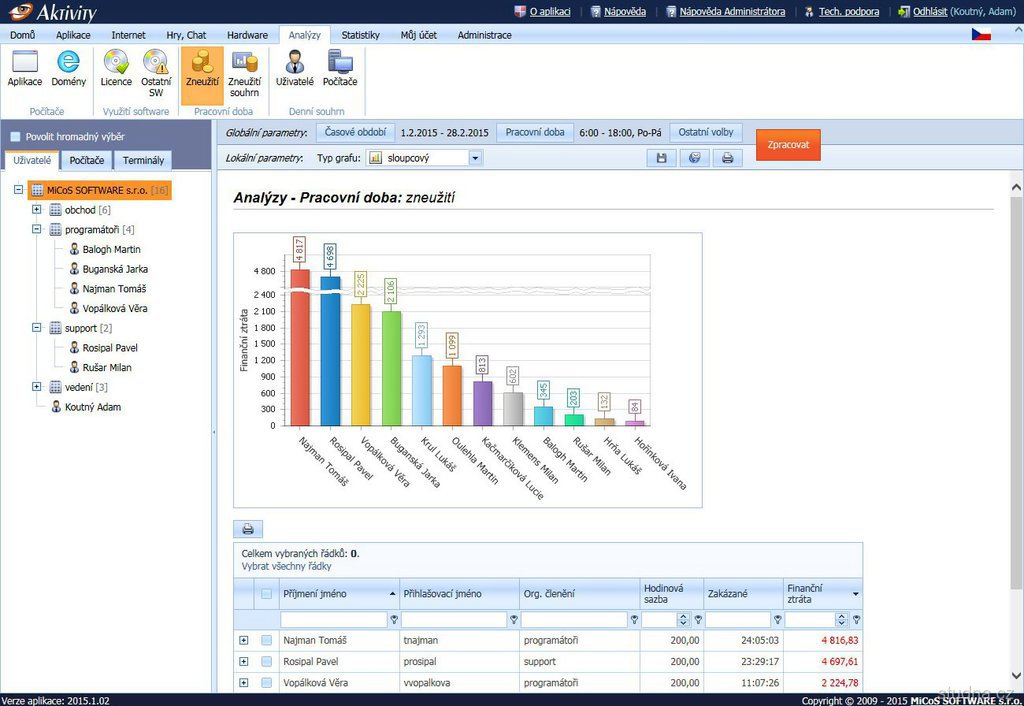Check the Najman Tomáš row checkbox
The image size is (1024, 706).
pyautogui.click(x=266, y=641)
